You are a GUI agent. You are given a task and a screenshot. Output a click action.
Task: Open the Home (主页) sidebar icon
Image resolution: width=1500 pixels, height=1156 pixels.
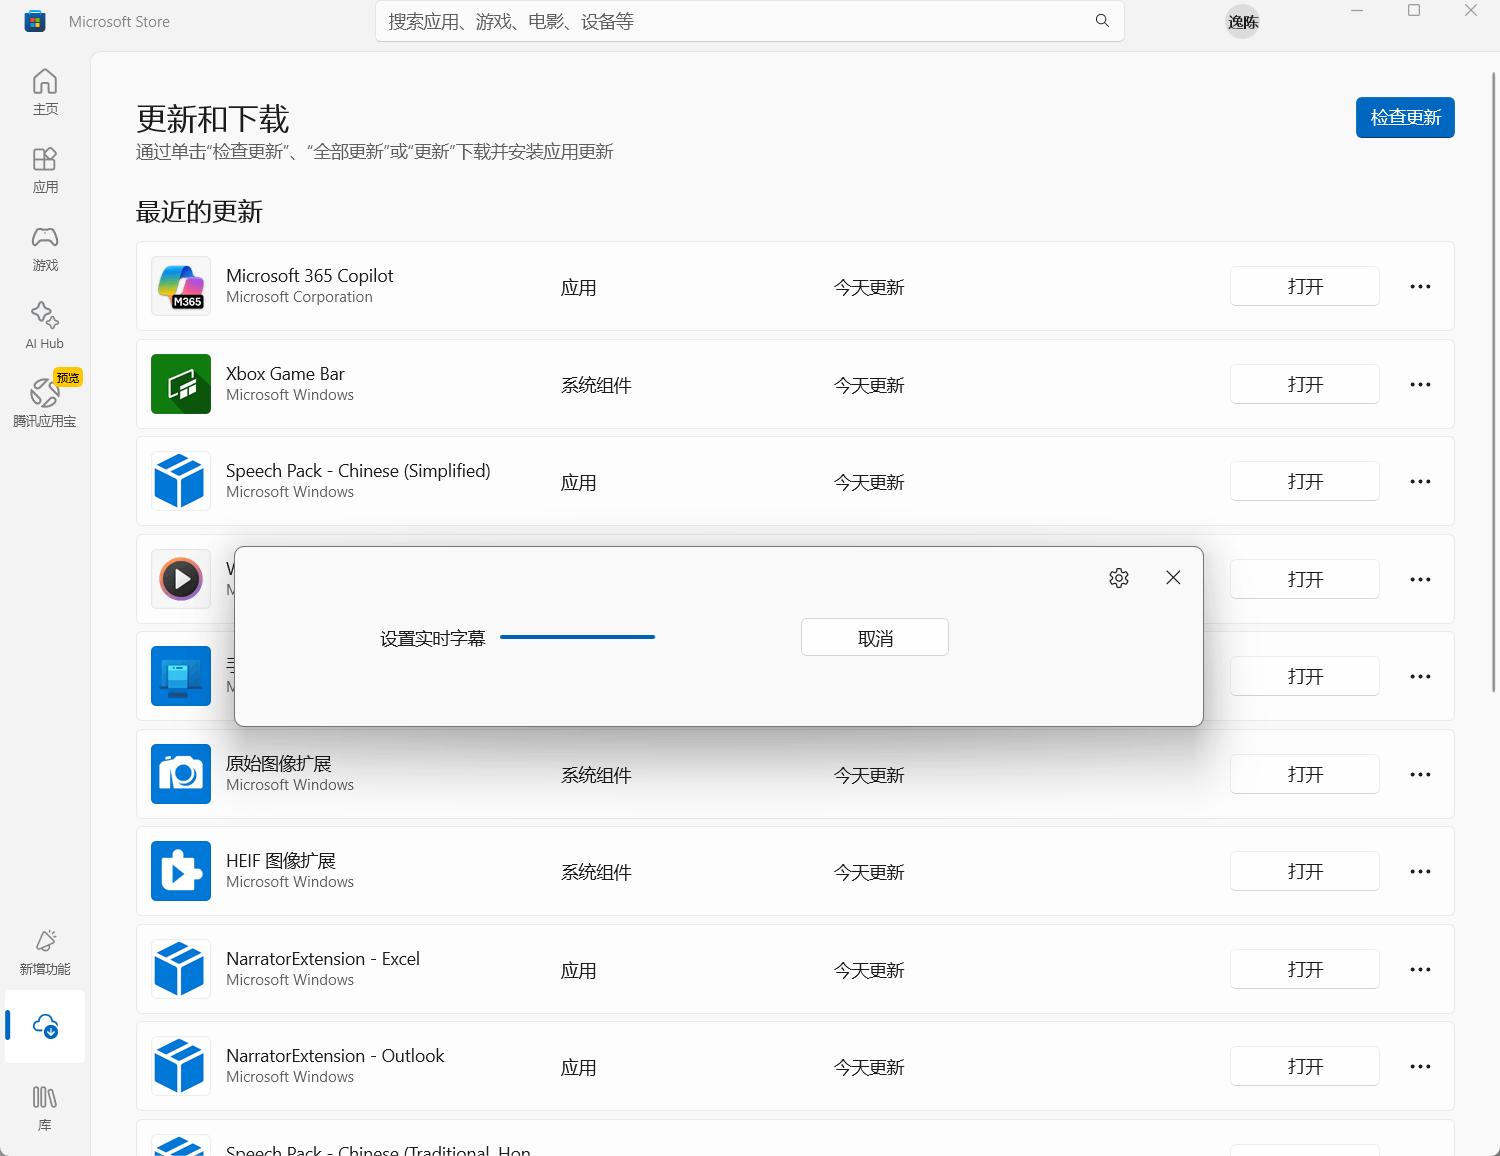coord(45,91)
